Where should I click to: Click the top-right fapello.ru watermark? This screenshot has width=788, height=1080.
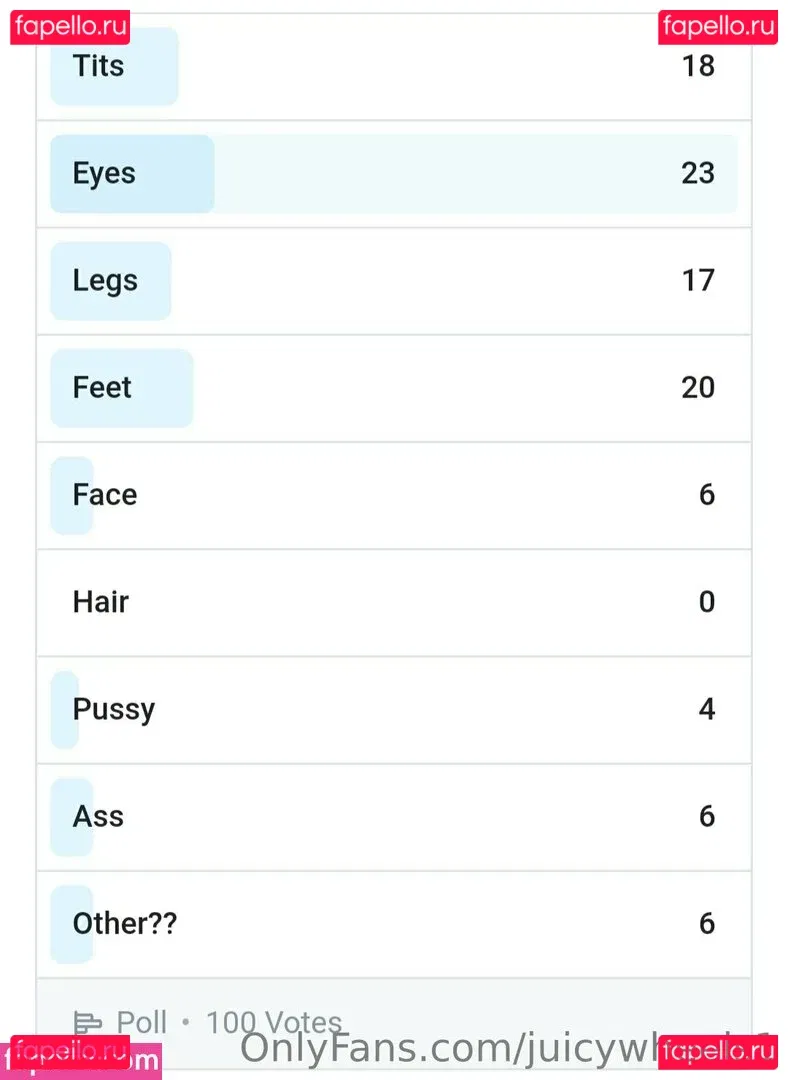pos(718,26)
